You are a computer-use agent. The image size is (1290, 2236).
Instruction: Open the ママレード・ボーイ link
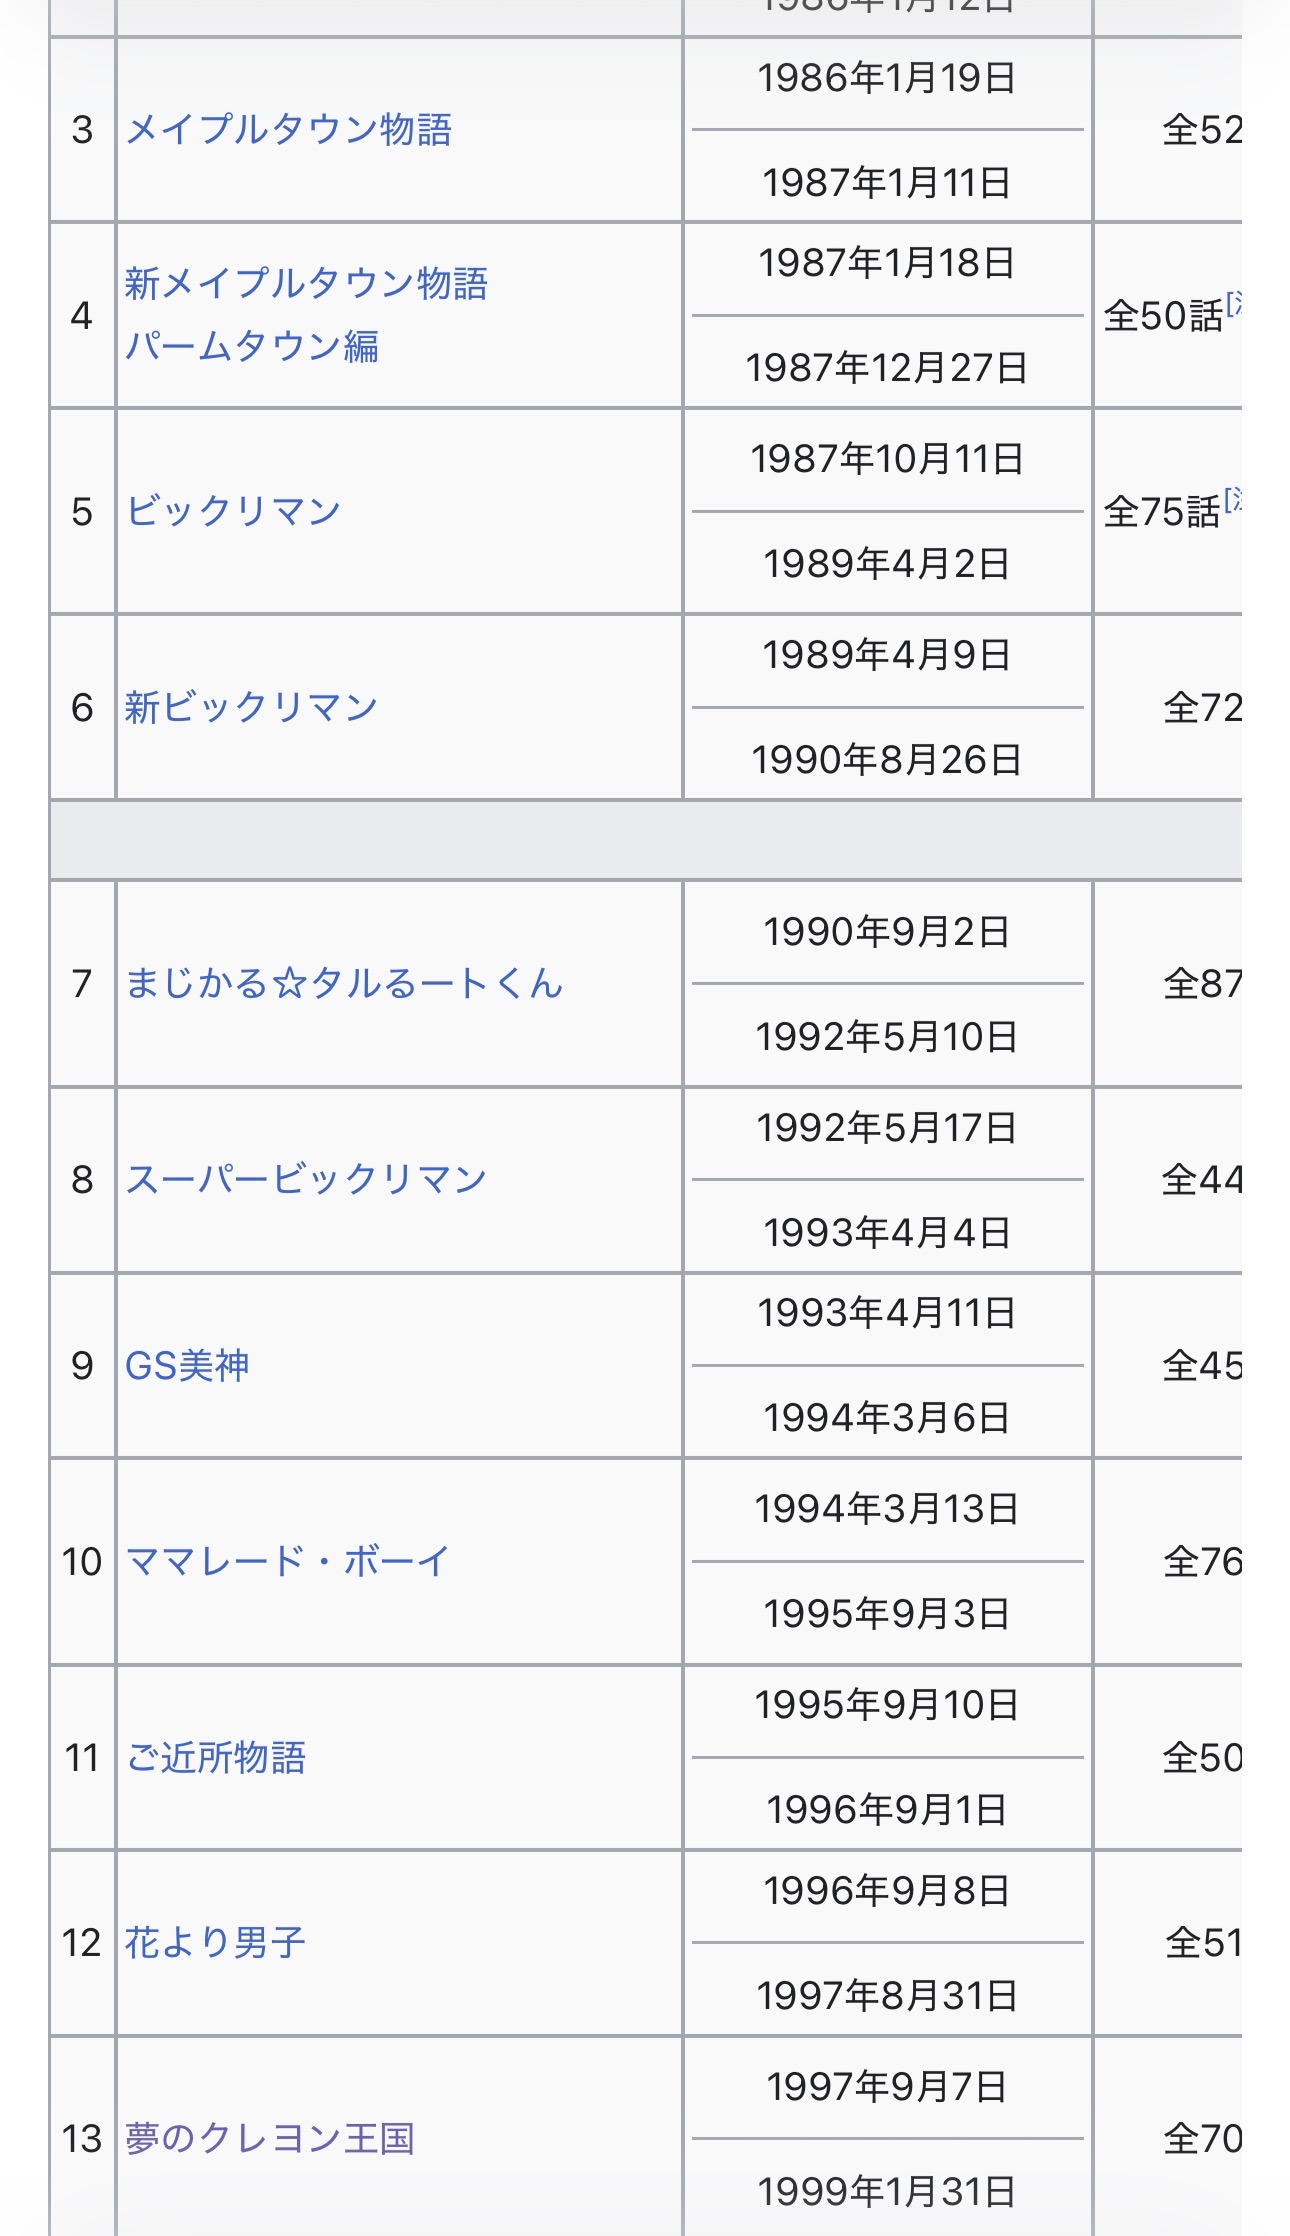pos(288,1562)
